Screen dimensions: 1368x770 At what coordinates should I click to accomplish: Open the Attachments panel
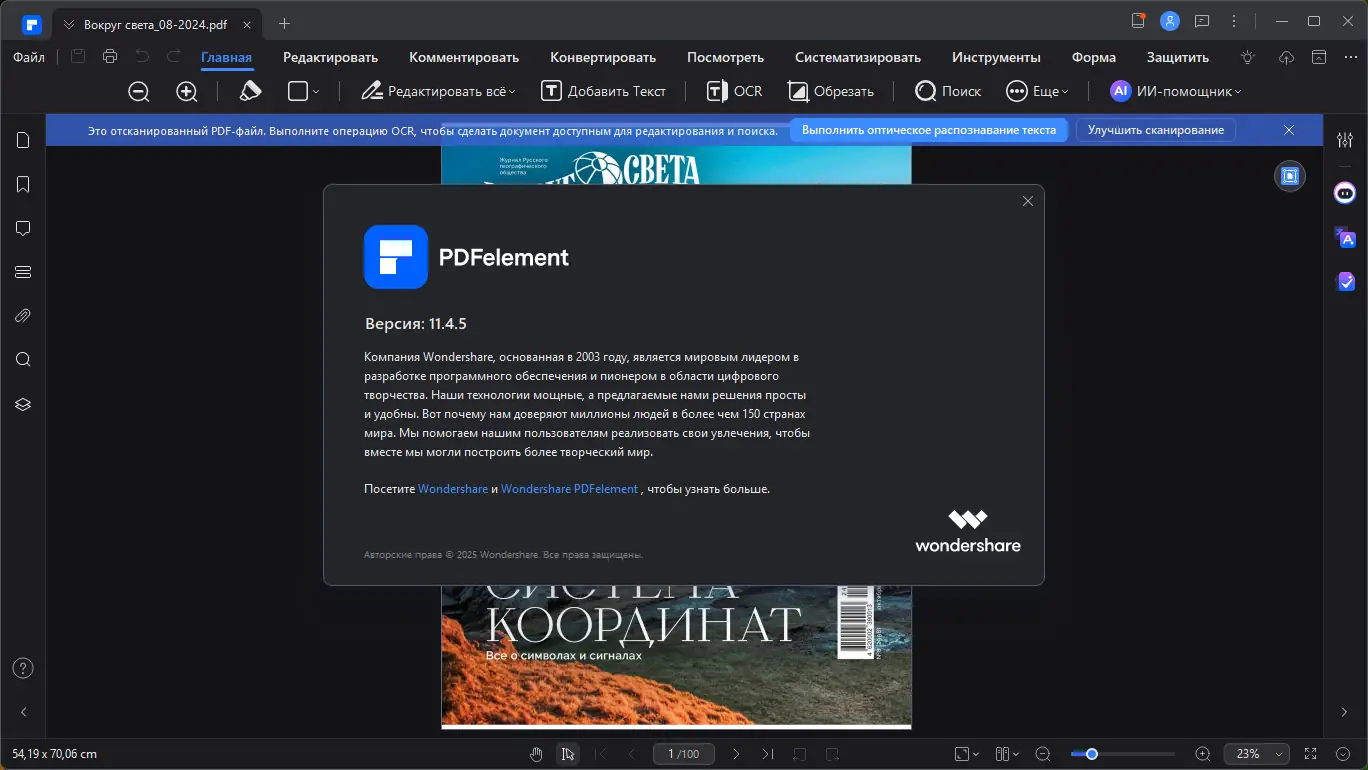click(22, 315)
